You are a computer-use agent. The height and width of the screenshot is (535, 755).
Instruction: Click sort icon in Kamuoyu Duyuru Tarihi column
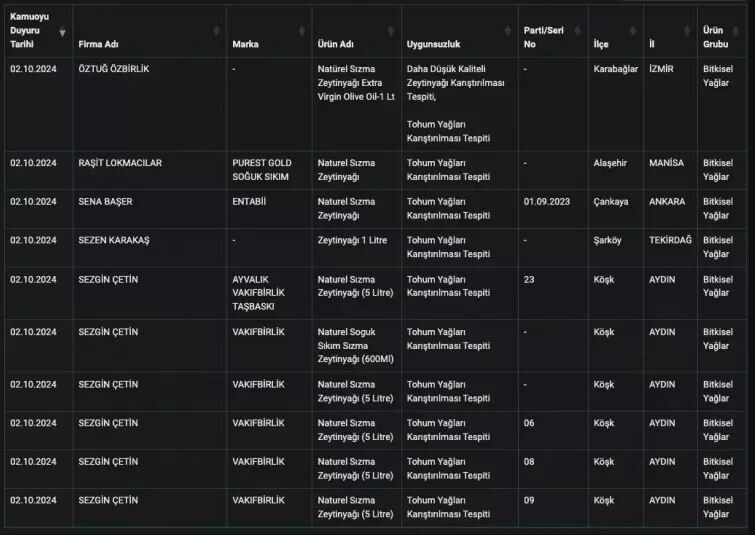[63, 31]
